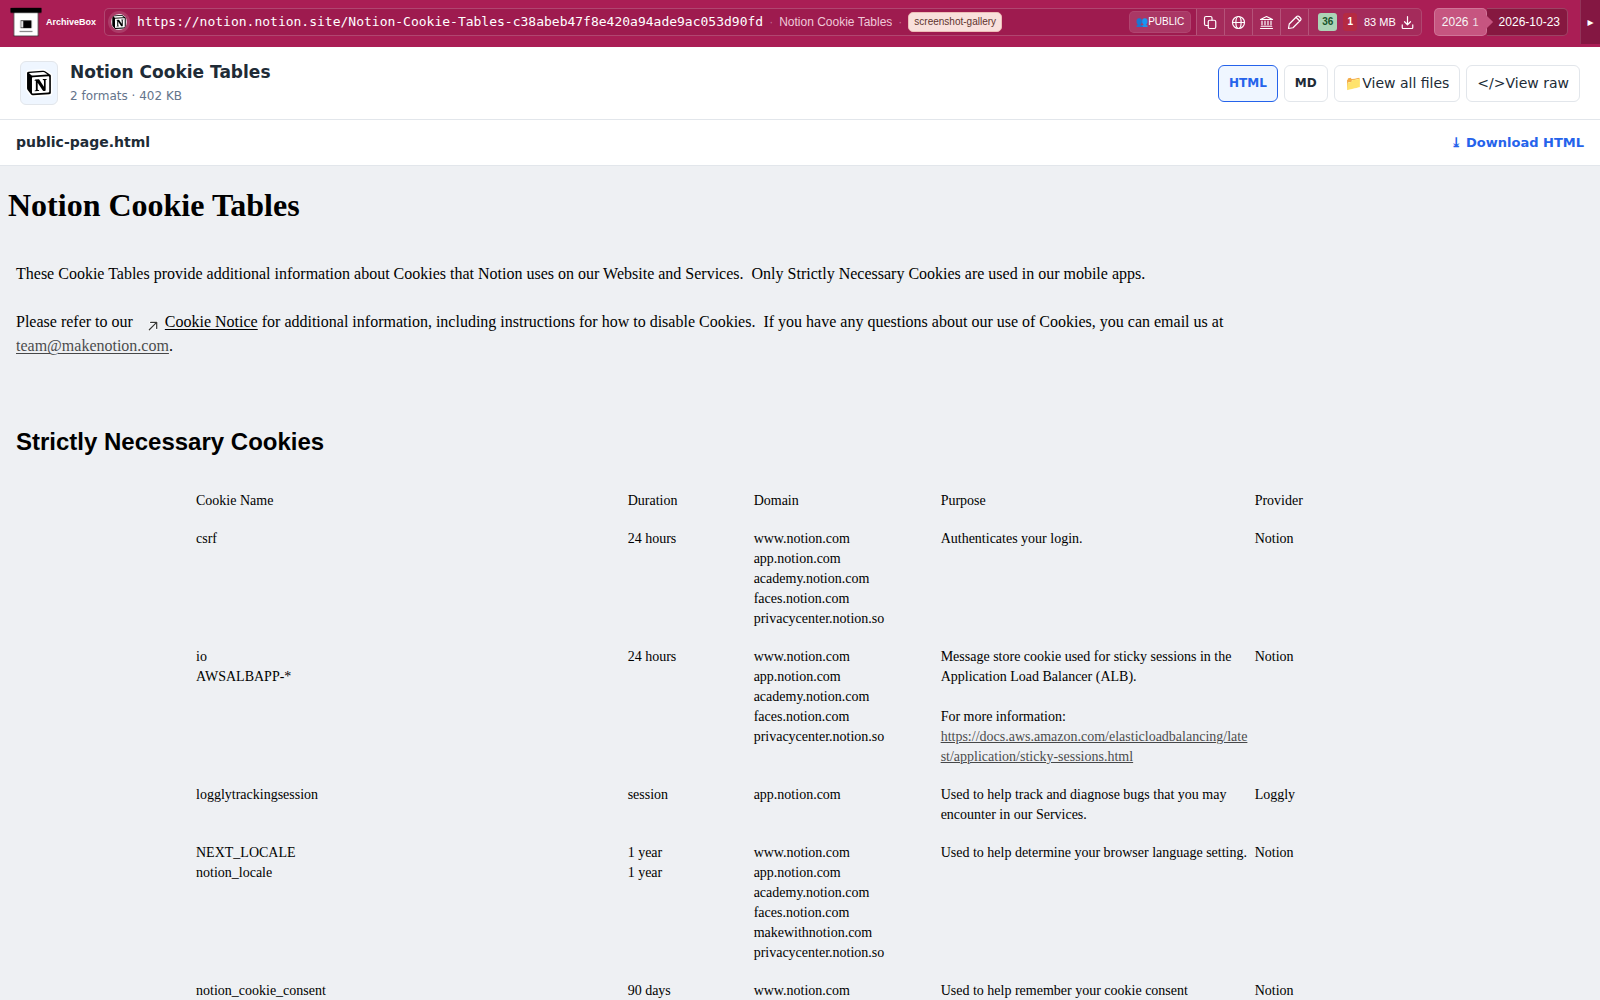Click Download HTML link
Image resolution: width=1600 pixels, height=1000 pixels.
[x=1517, y=143]
